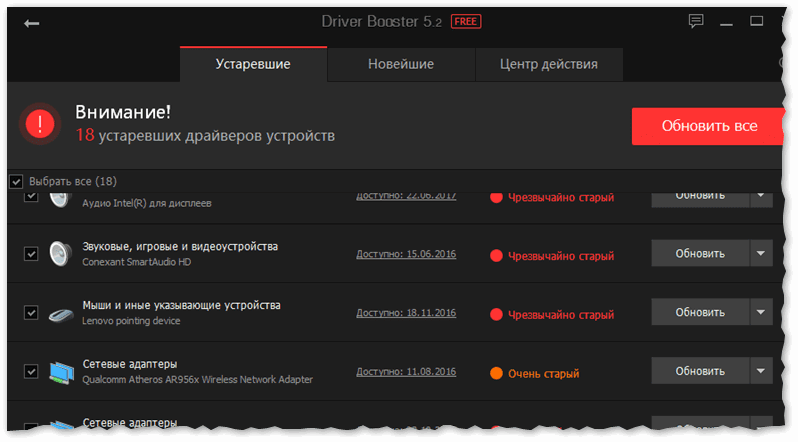Update the Lenovo pointing device driver
This screenshot has width=798, height=442.
[700, 312]
